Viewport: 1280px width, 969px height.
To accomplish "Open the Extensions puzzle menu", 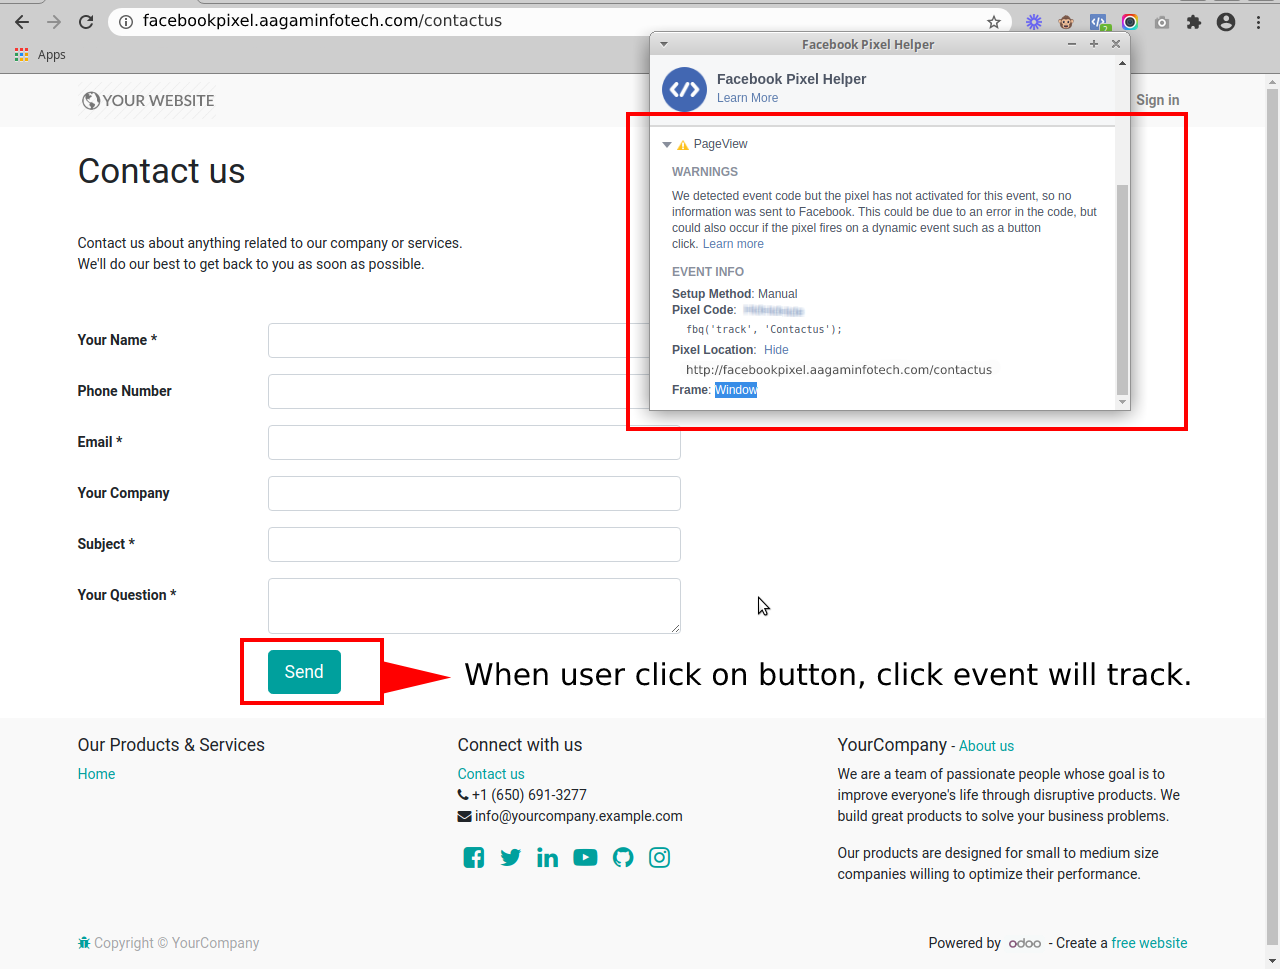I will point(1194,22).
